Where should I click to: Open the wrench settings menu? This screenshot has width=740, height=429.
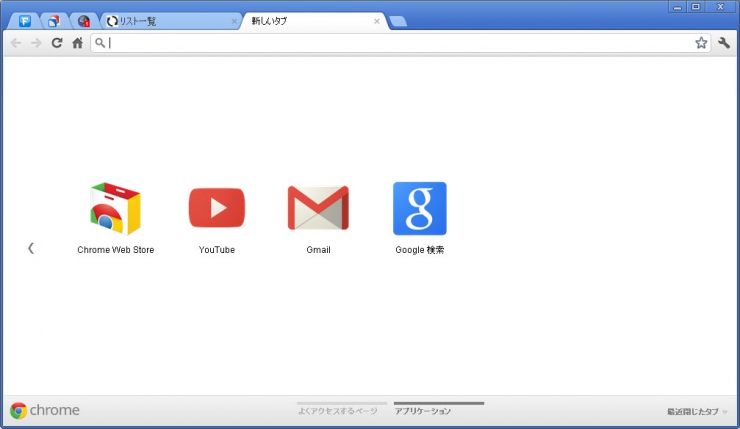coord(724,43)
